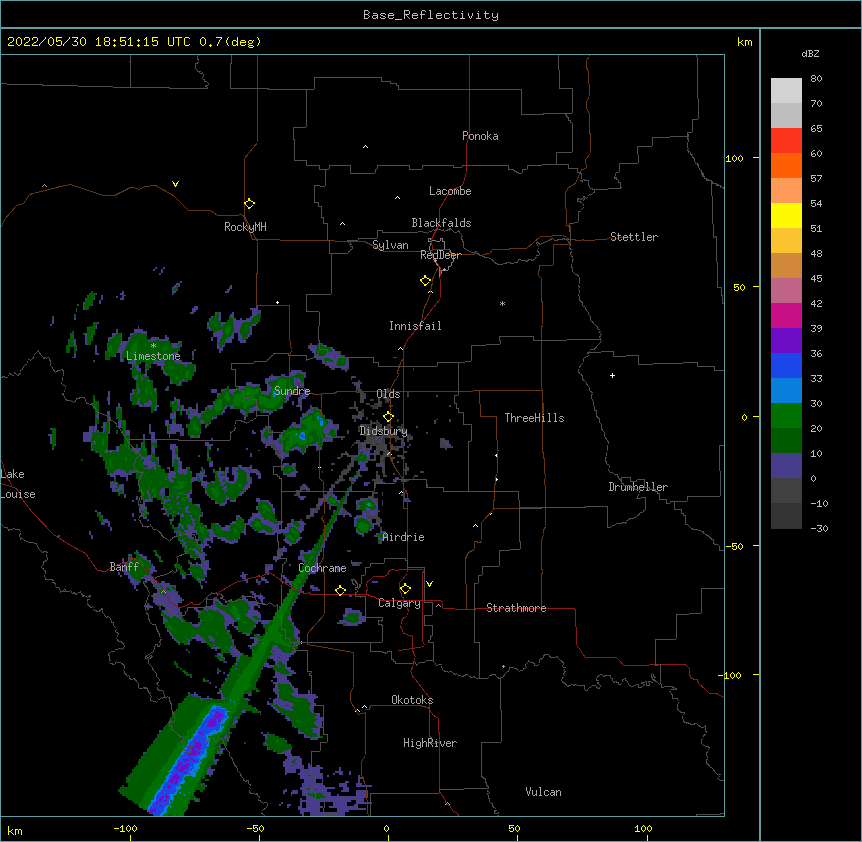The height and width of the screenshot is (842, 862).
Task: Click the 50 tick on bottom horizontal axis
Action: pyautogui.click(x=514, y=828)
